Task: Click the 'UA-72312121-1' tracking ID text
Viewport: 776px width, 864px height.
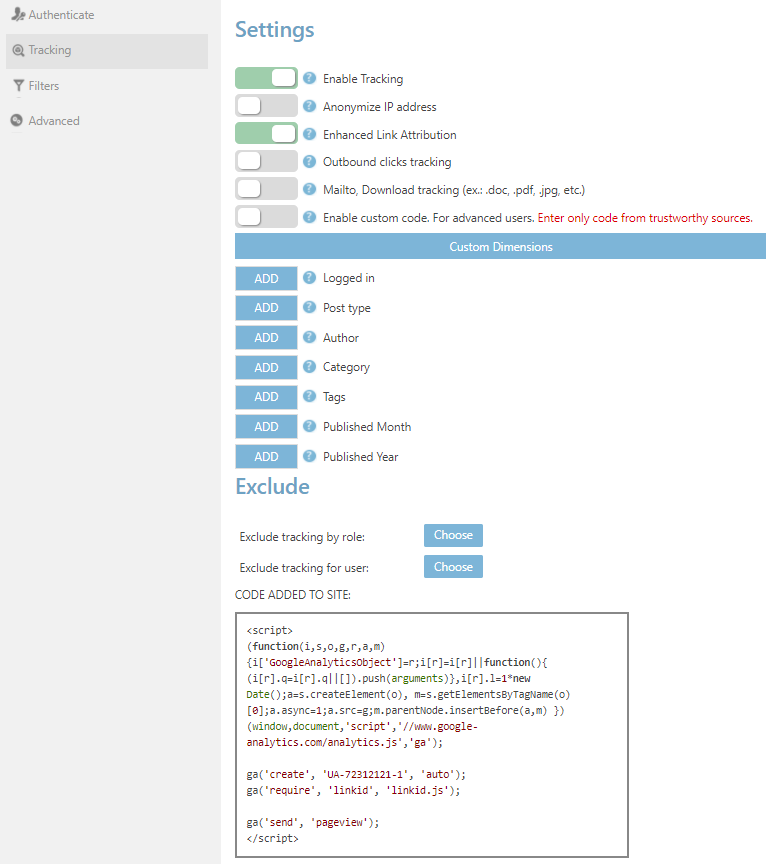Action: 366,774
